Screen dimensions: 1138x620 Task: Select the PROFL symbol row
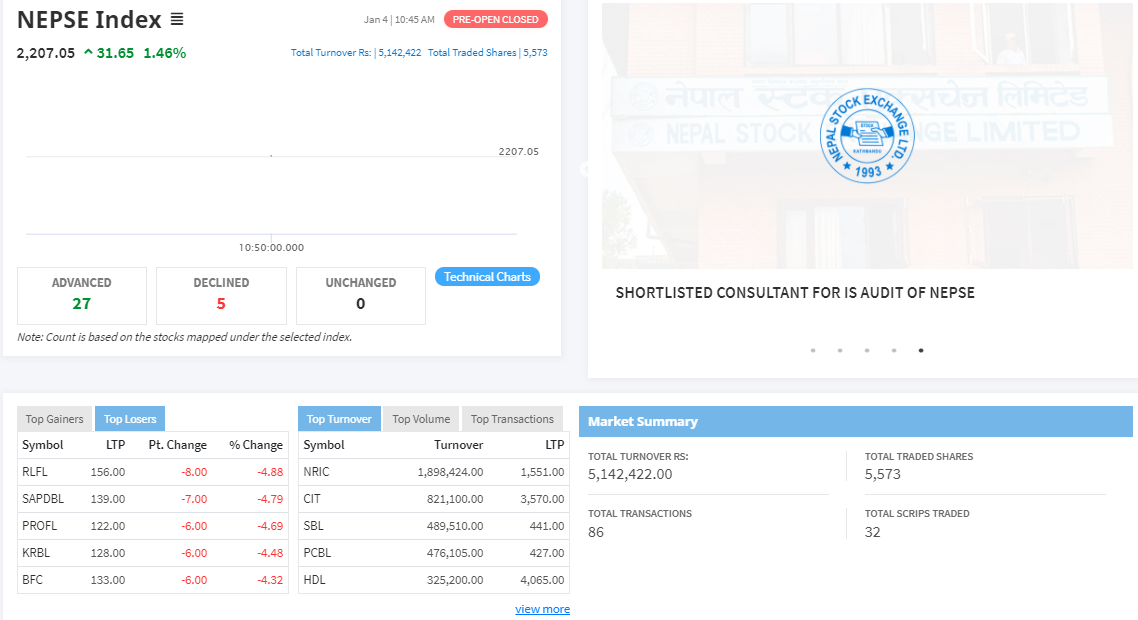click(152, 526)
